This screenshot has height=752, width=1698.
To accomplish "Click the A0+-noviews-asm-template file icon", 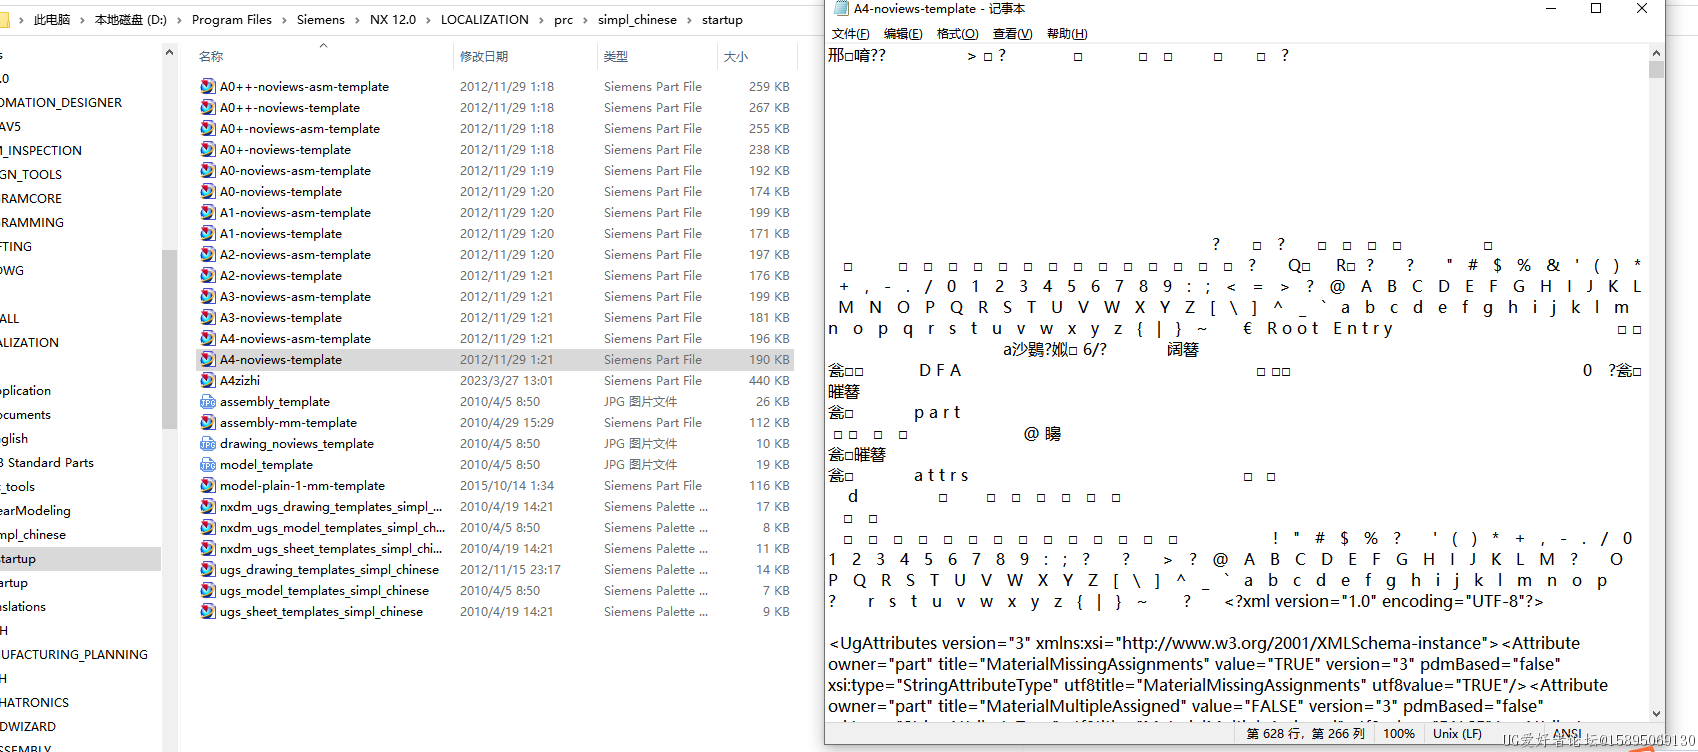I will [x=208, y=128].
